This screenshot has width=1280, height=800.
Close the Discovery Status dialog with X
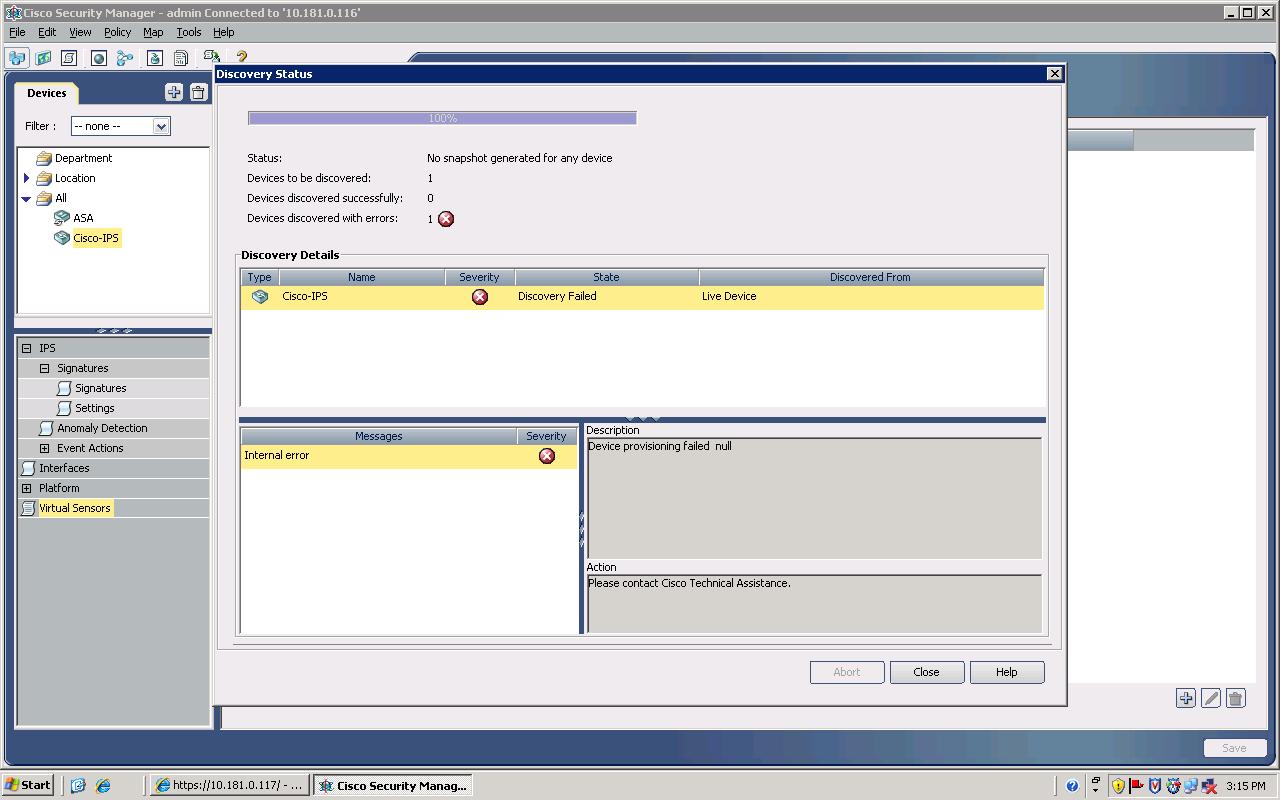click(x=1054, y=73)
